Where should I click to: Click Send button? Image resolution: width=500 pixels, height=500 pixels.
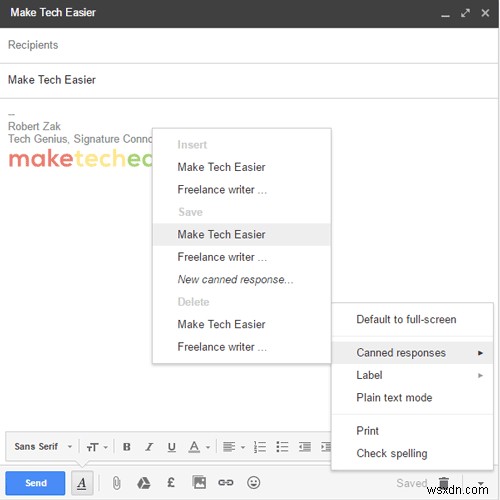point(35,483)
